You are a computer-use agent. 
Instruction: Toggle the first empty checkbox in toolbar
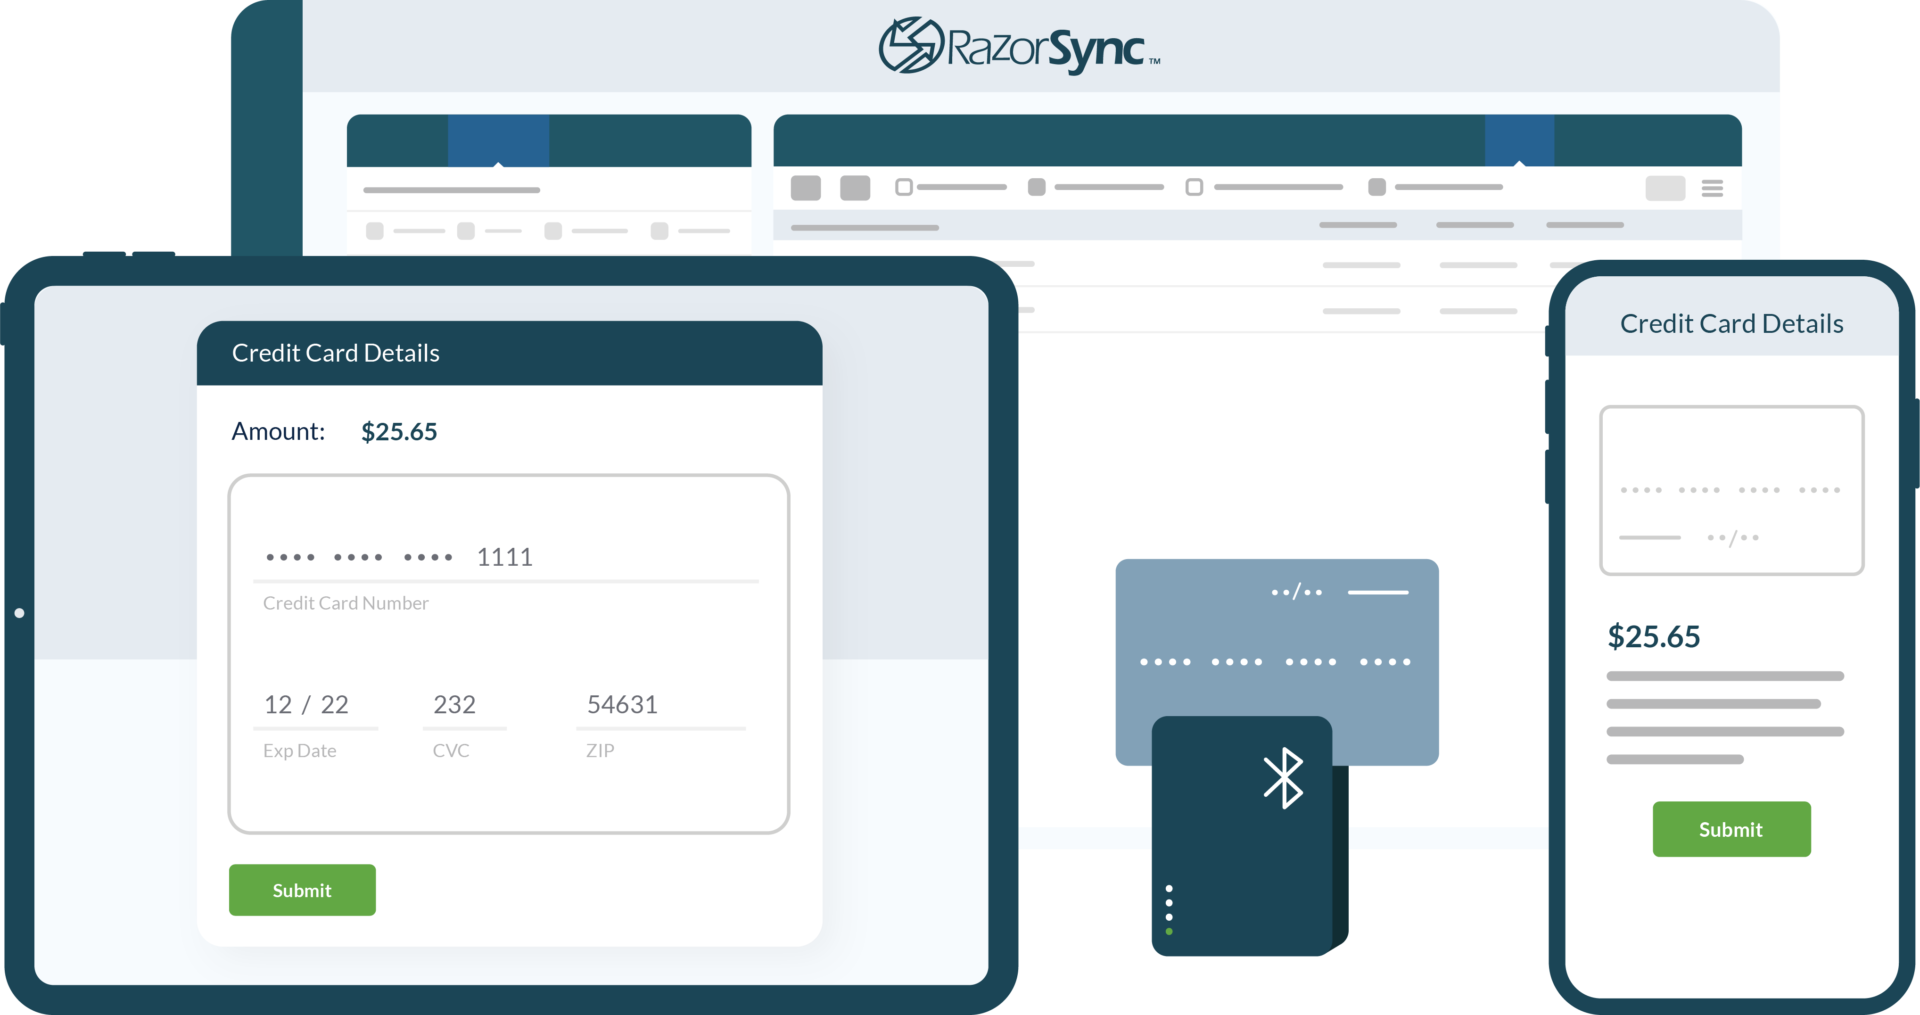click(904, 187)
